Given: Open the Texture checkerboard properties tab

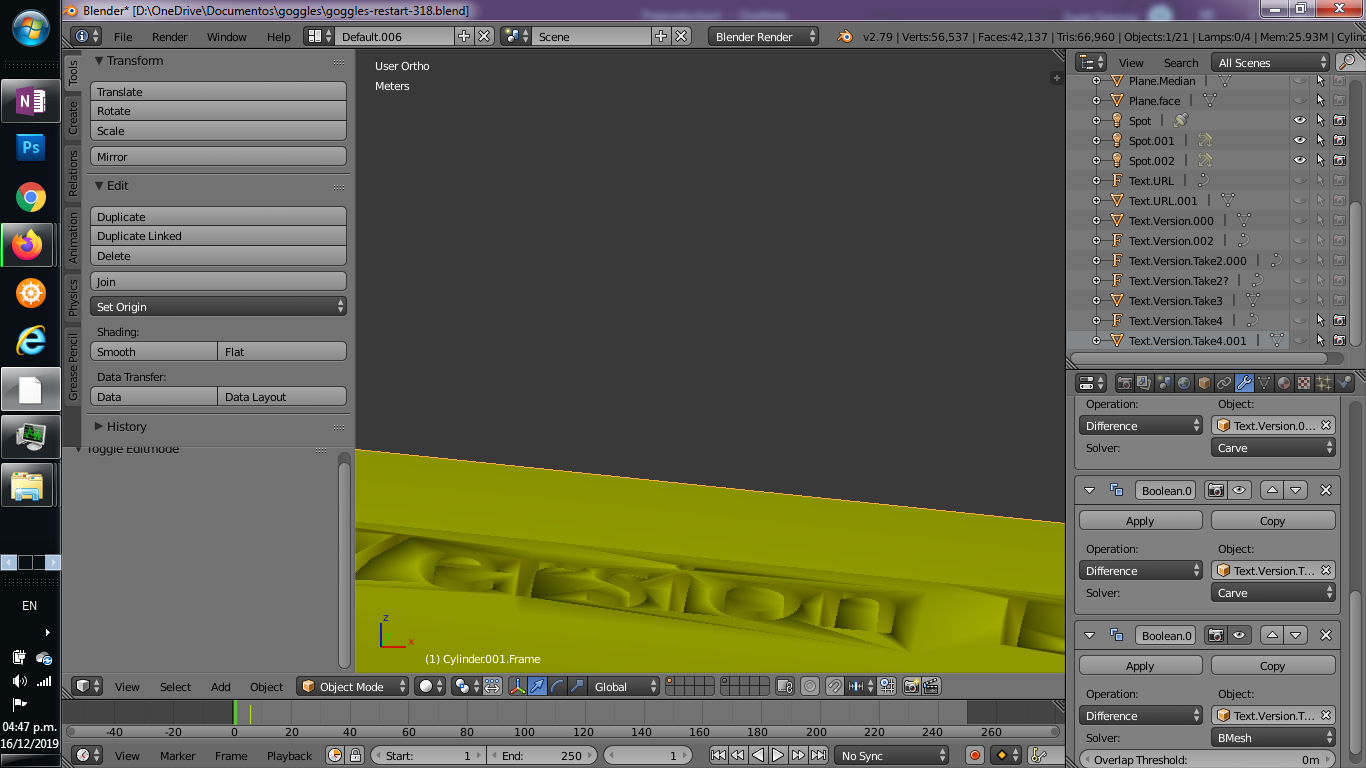Looking at the screenshot, I should pos(1305,383).
